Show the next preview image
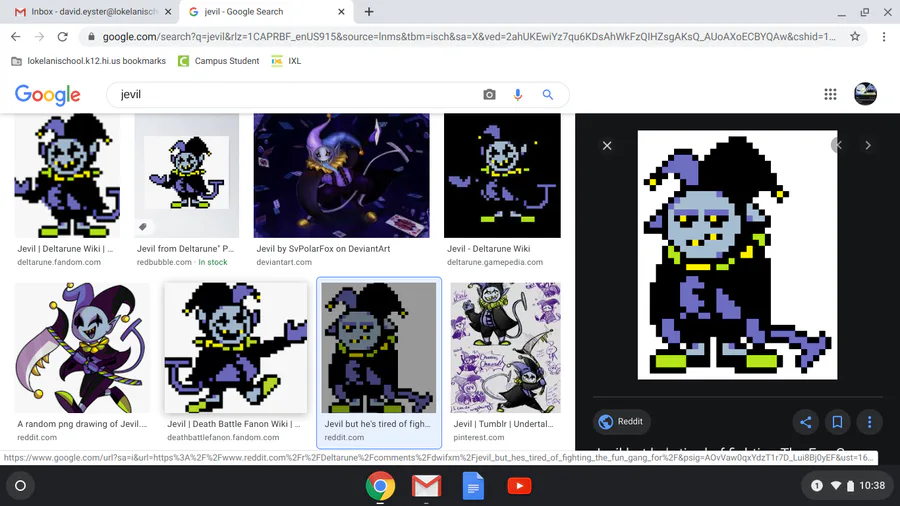The width and height of the screenshot is (900, 506). (868, 146)
